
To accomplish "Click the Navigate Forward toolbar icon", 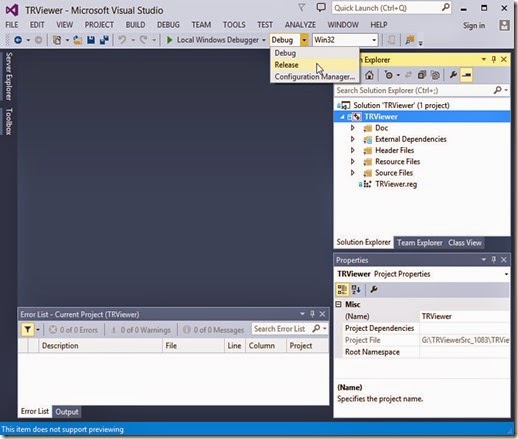I will point(39,40).
